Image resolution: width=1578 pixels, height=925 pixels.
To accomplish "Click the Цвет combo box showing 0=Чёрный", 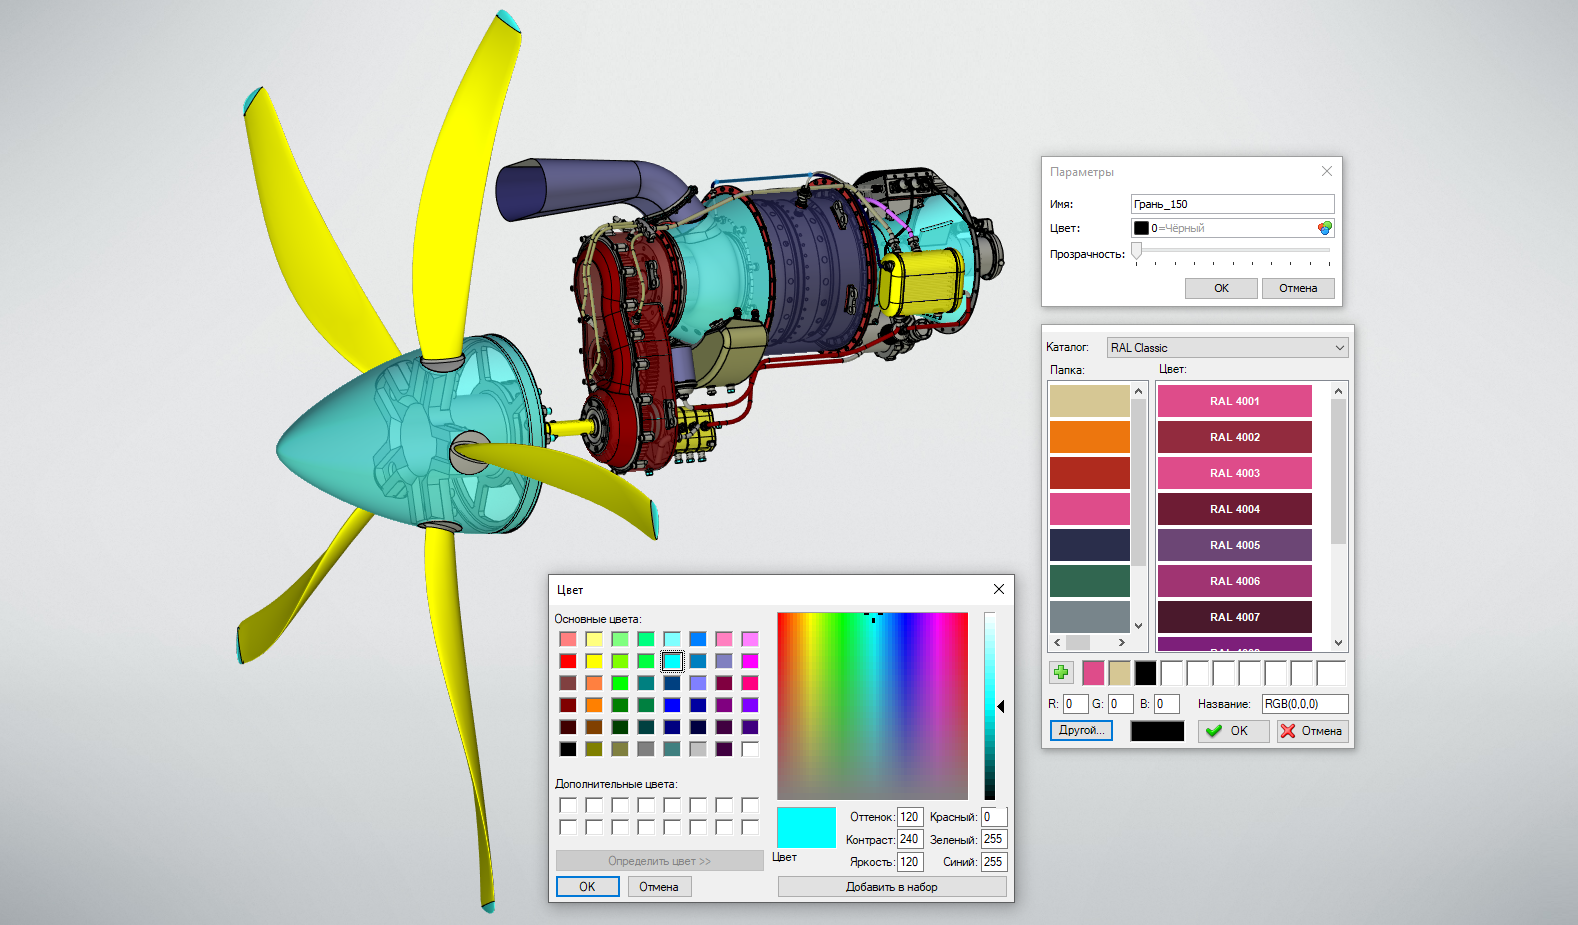I will pos(1232,228).
